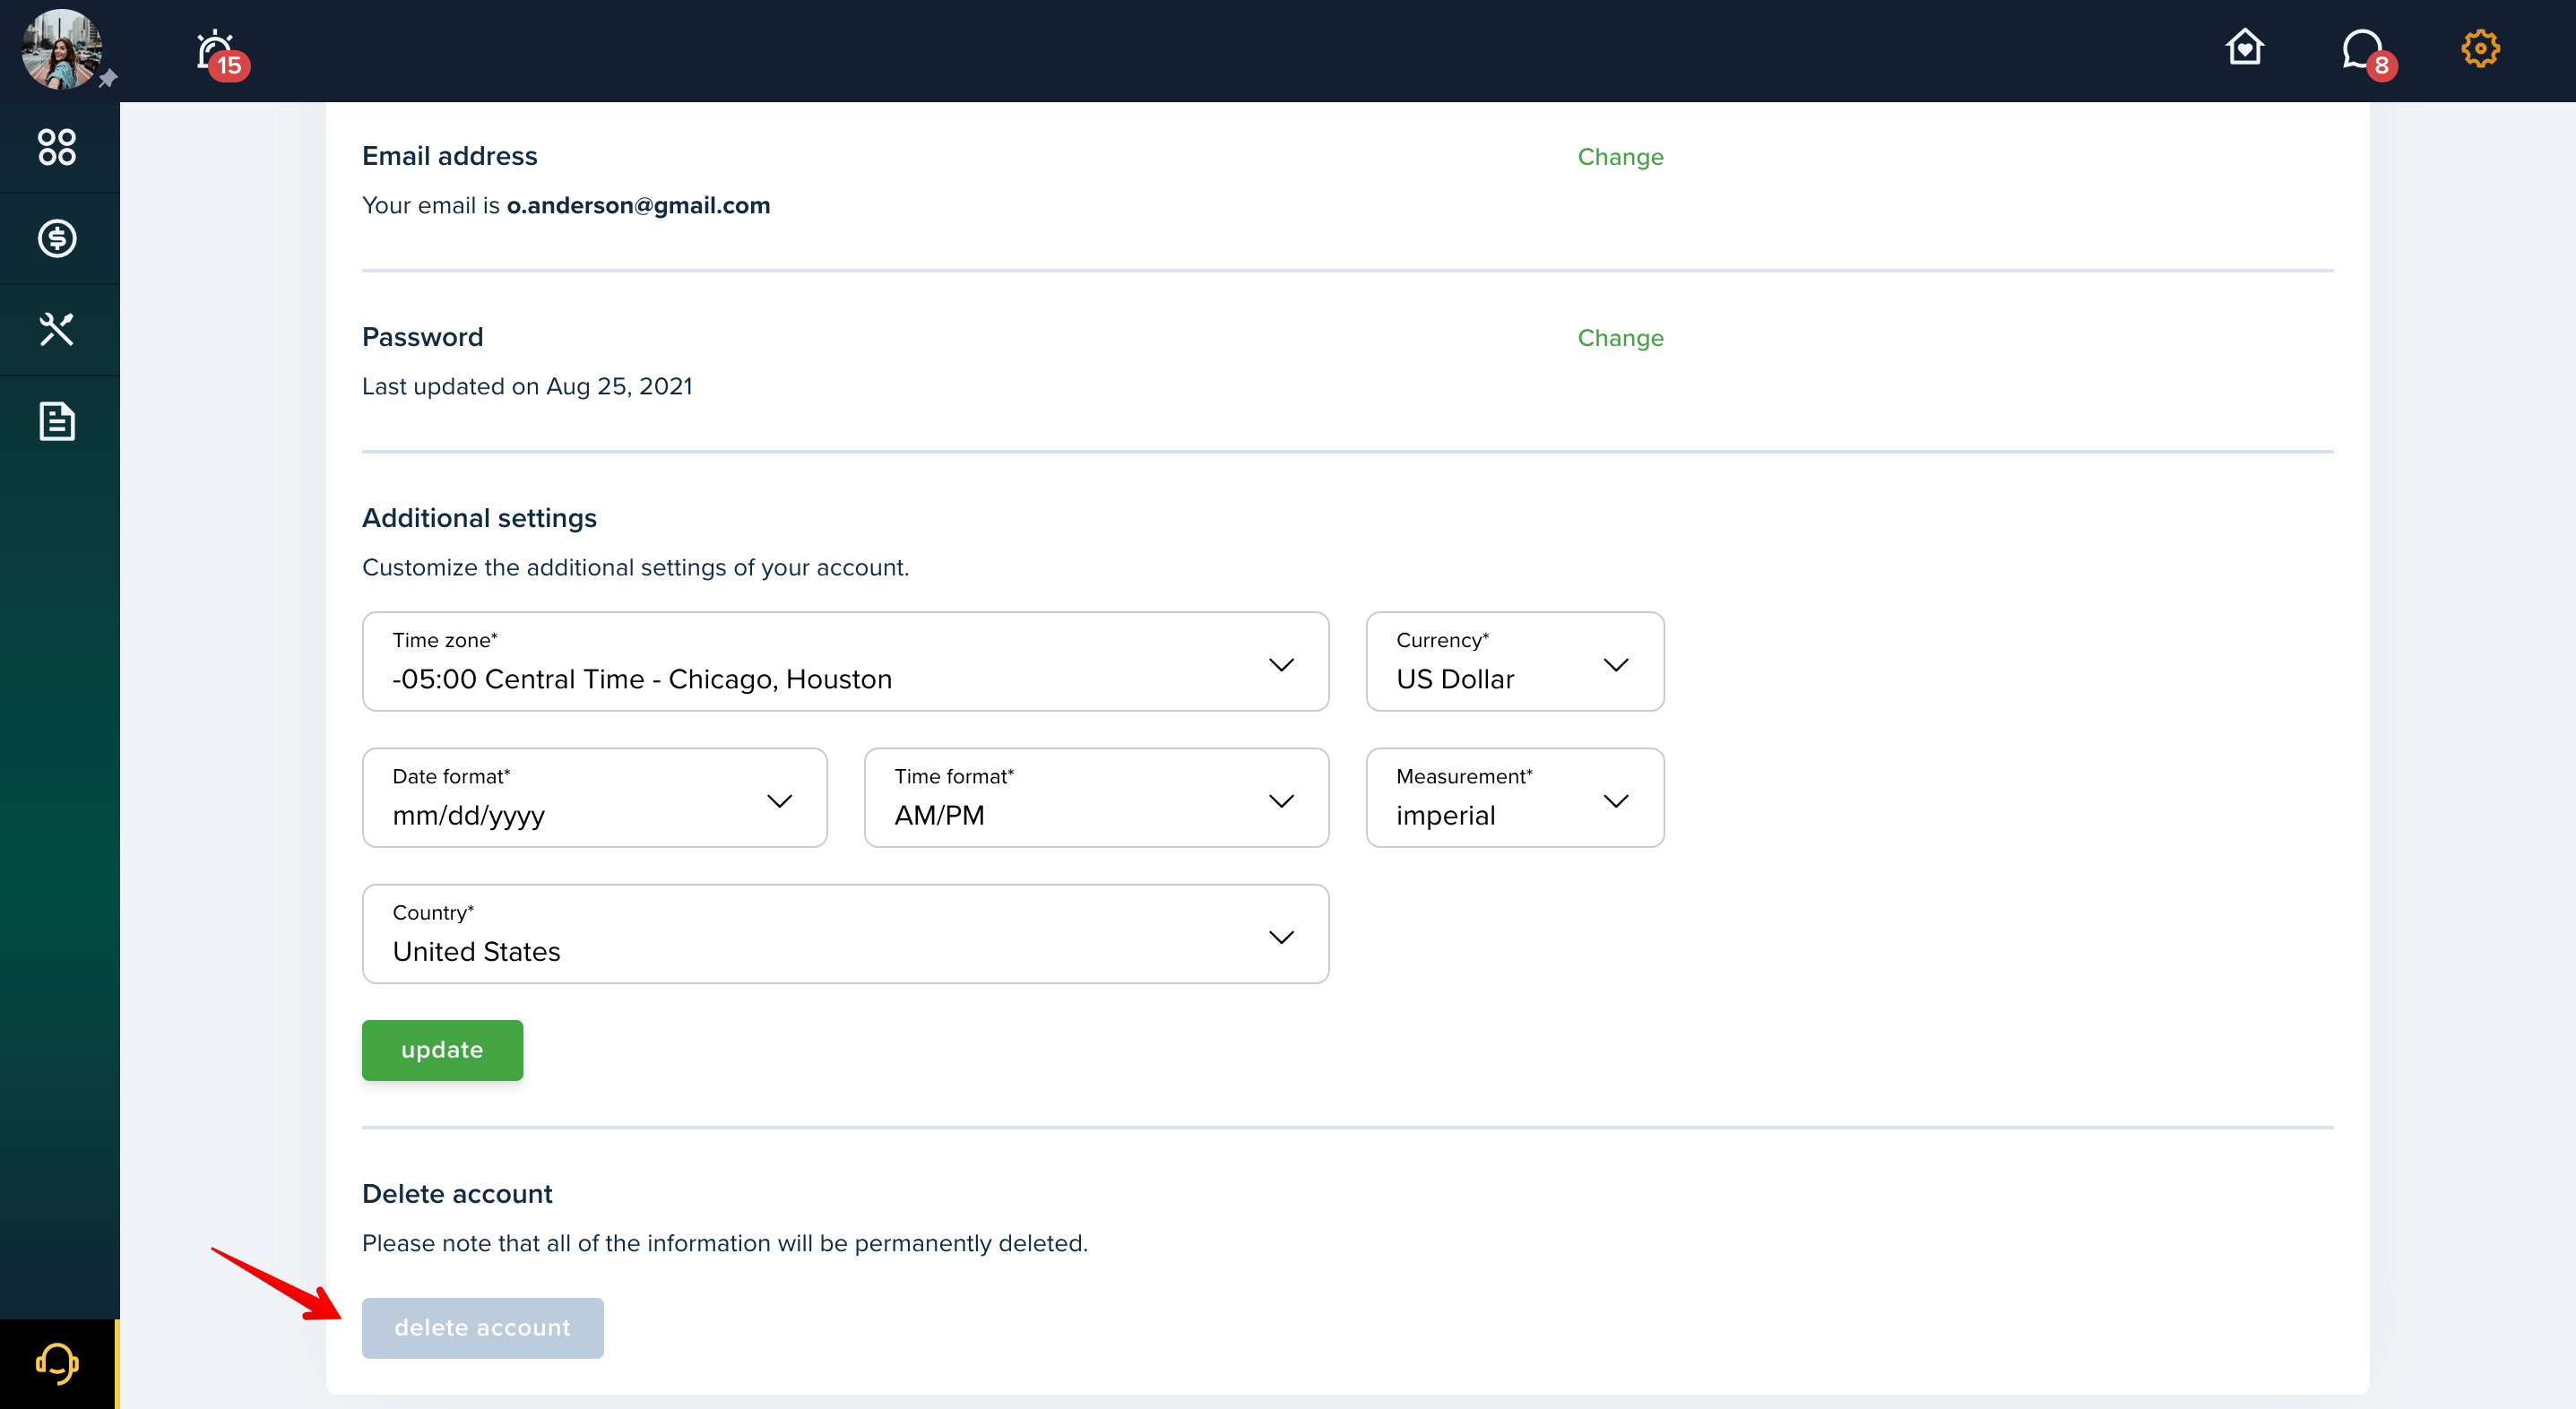Open settings gear icon
2576x1409 pixels.
point(2480,48)
